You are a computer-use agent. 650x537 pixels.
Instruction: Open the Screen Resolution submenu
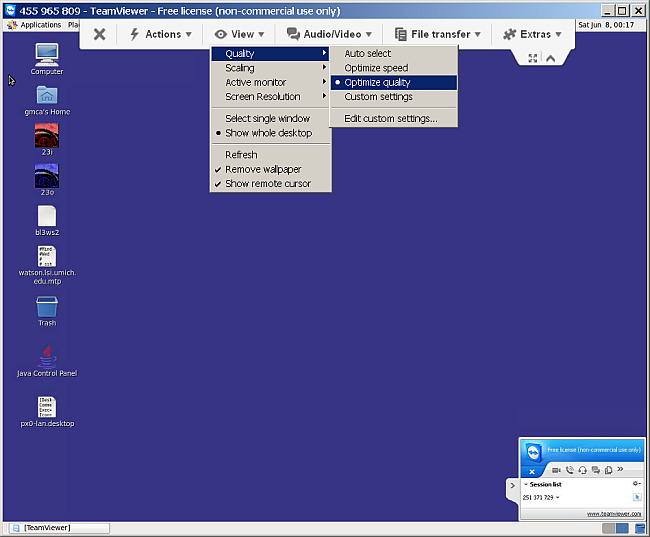[270, 97]
